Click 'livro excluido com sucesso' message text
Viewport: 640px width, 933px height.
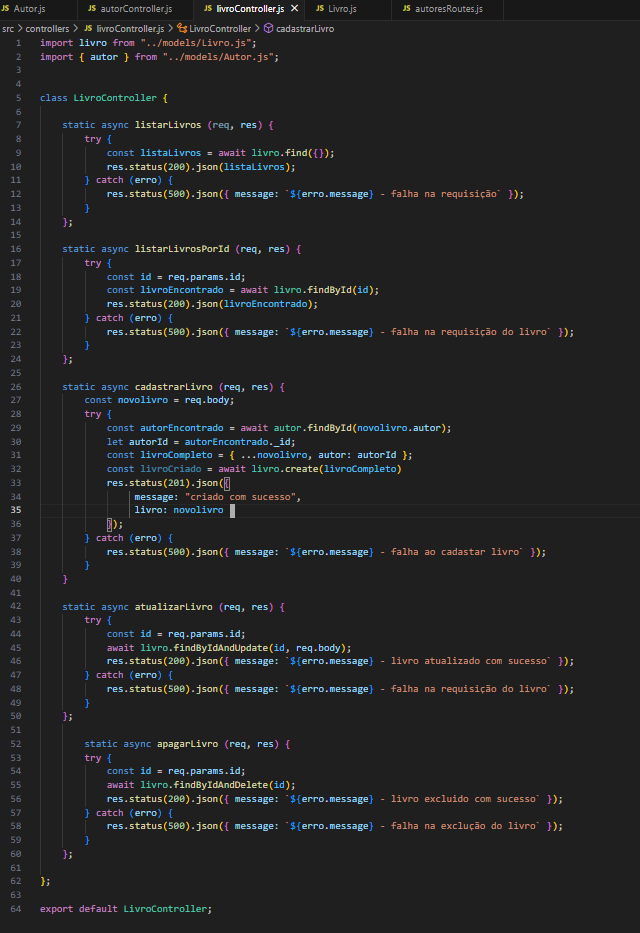(463, 799)
